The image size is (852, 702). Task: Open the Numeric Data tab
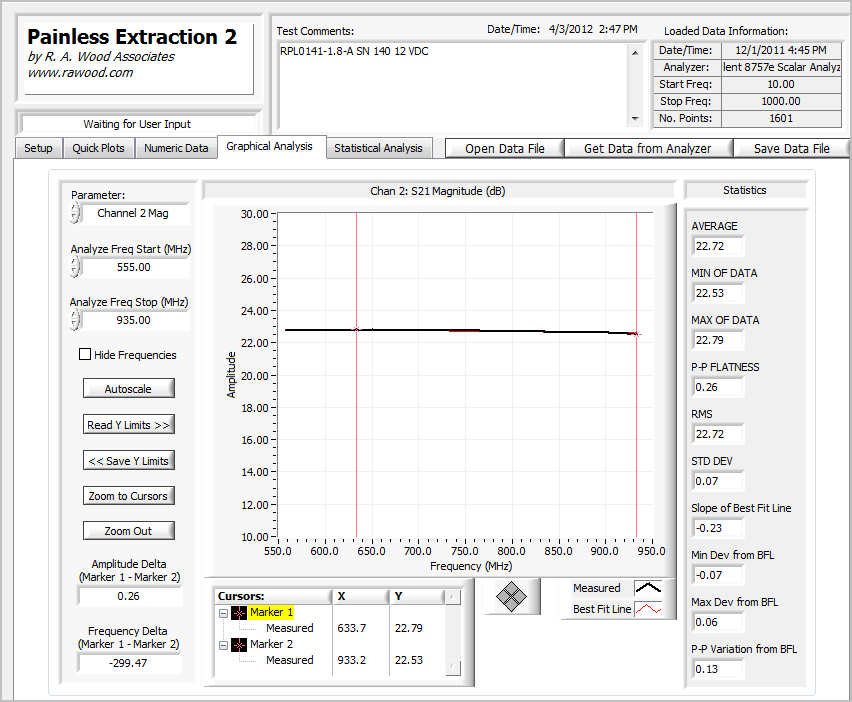coord(176,148)
